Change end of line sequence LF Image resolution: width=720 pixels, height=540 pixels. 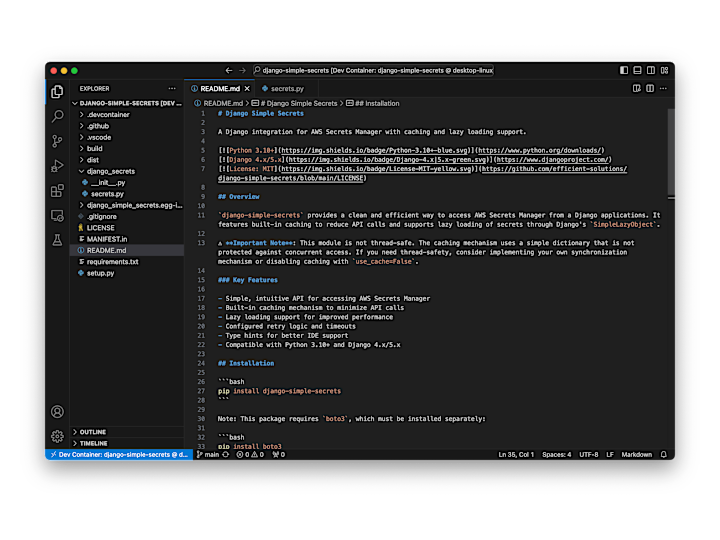(x=610, y=455)
